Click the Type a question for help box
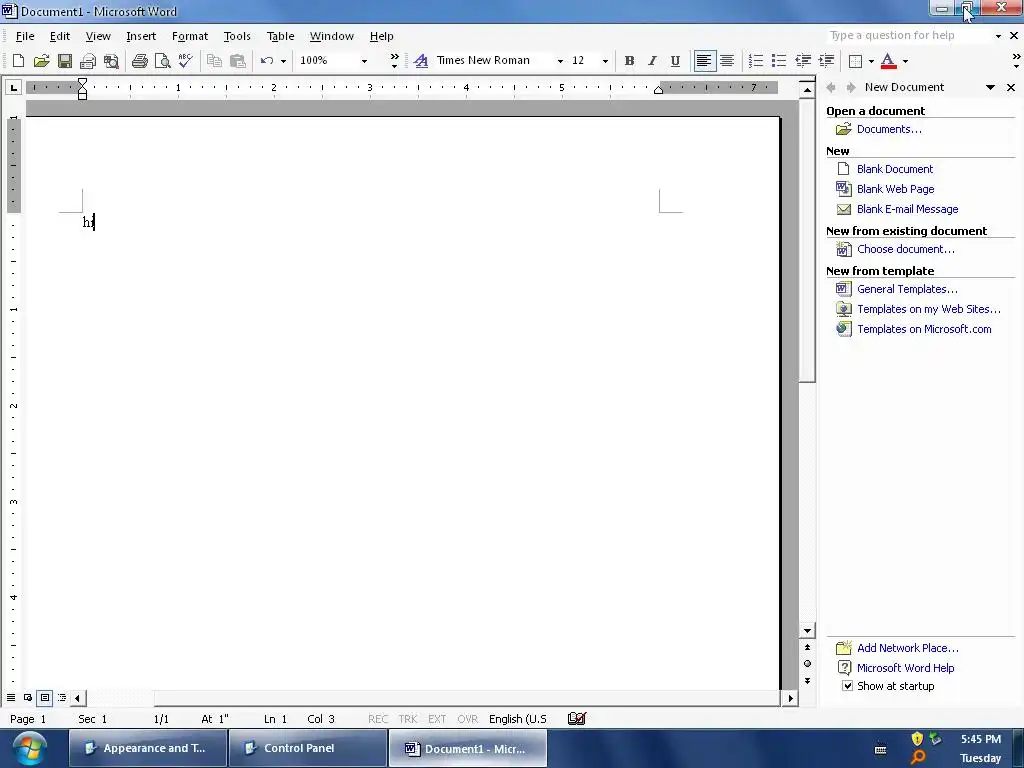1024x768 pixels. pyautogui.click(x=909, y=36)
